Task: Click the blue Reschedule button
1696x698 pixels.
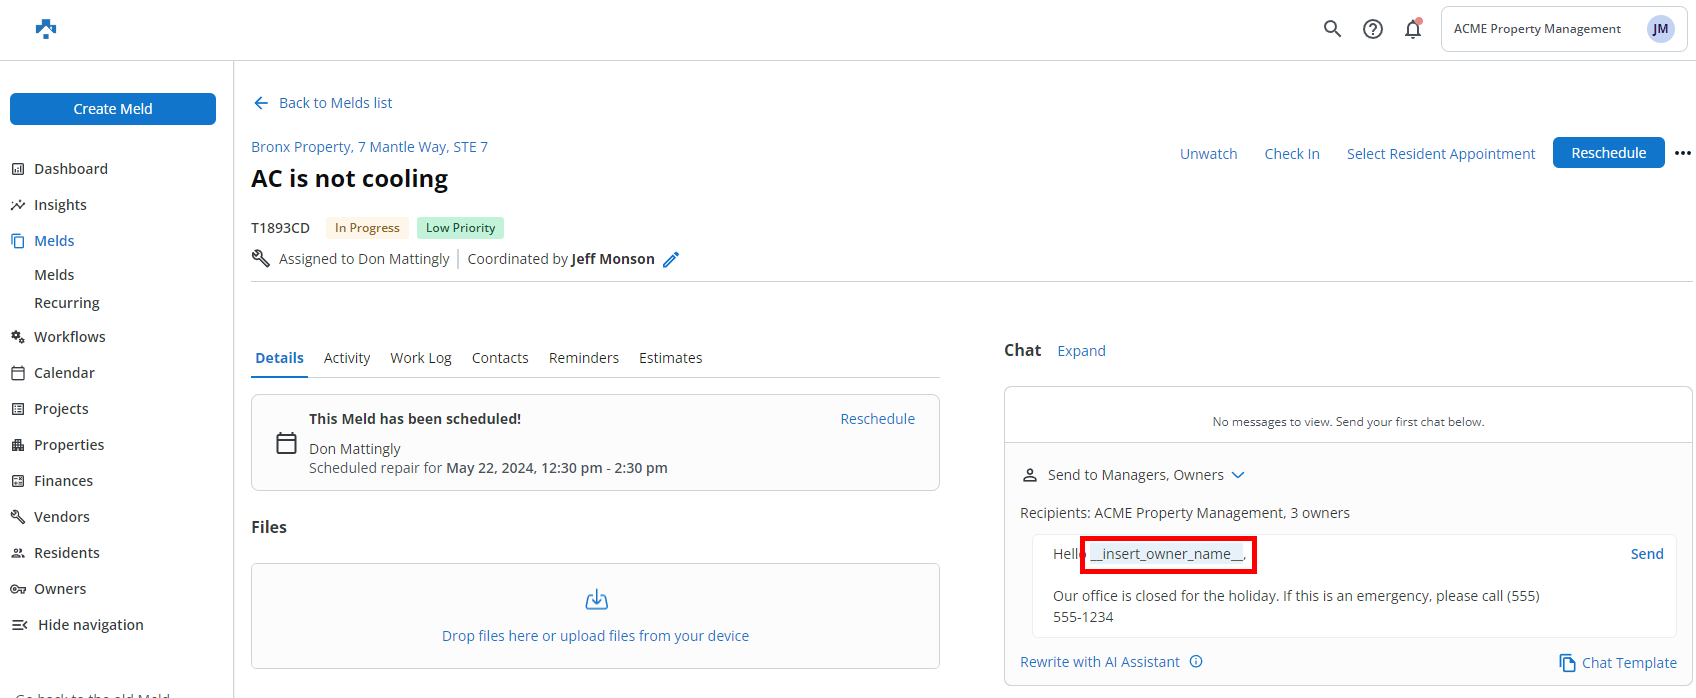Action: 1608,153
